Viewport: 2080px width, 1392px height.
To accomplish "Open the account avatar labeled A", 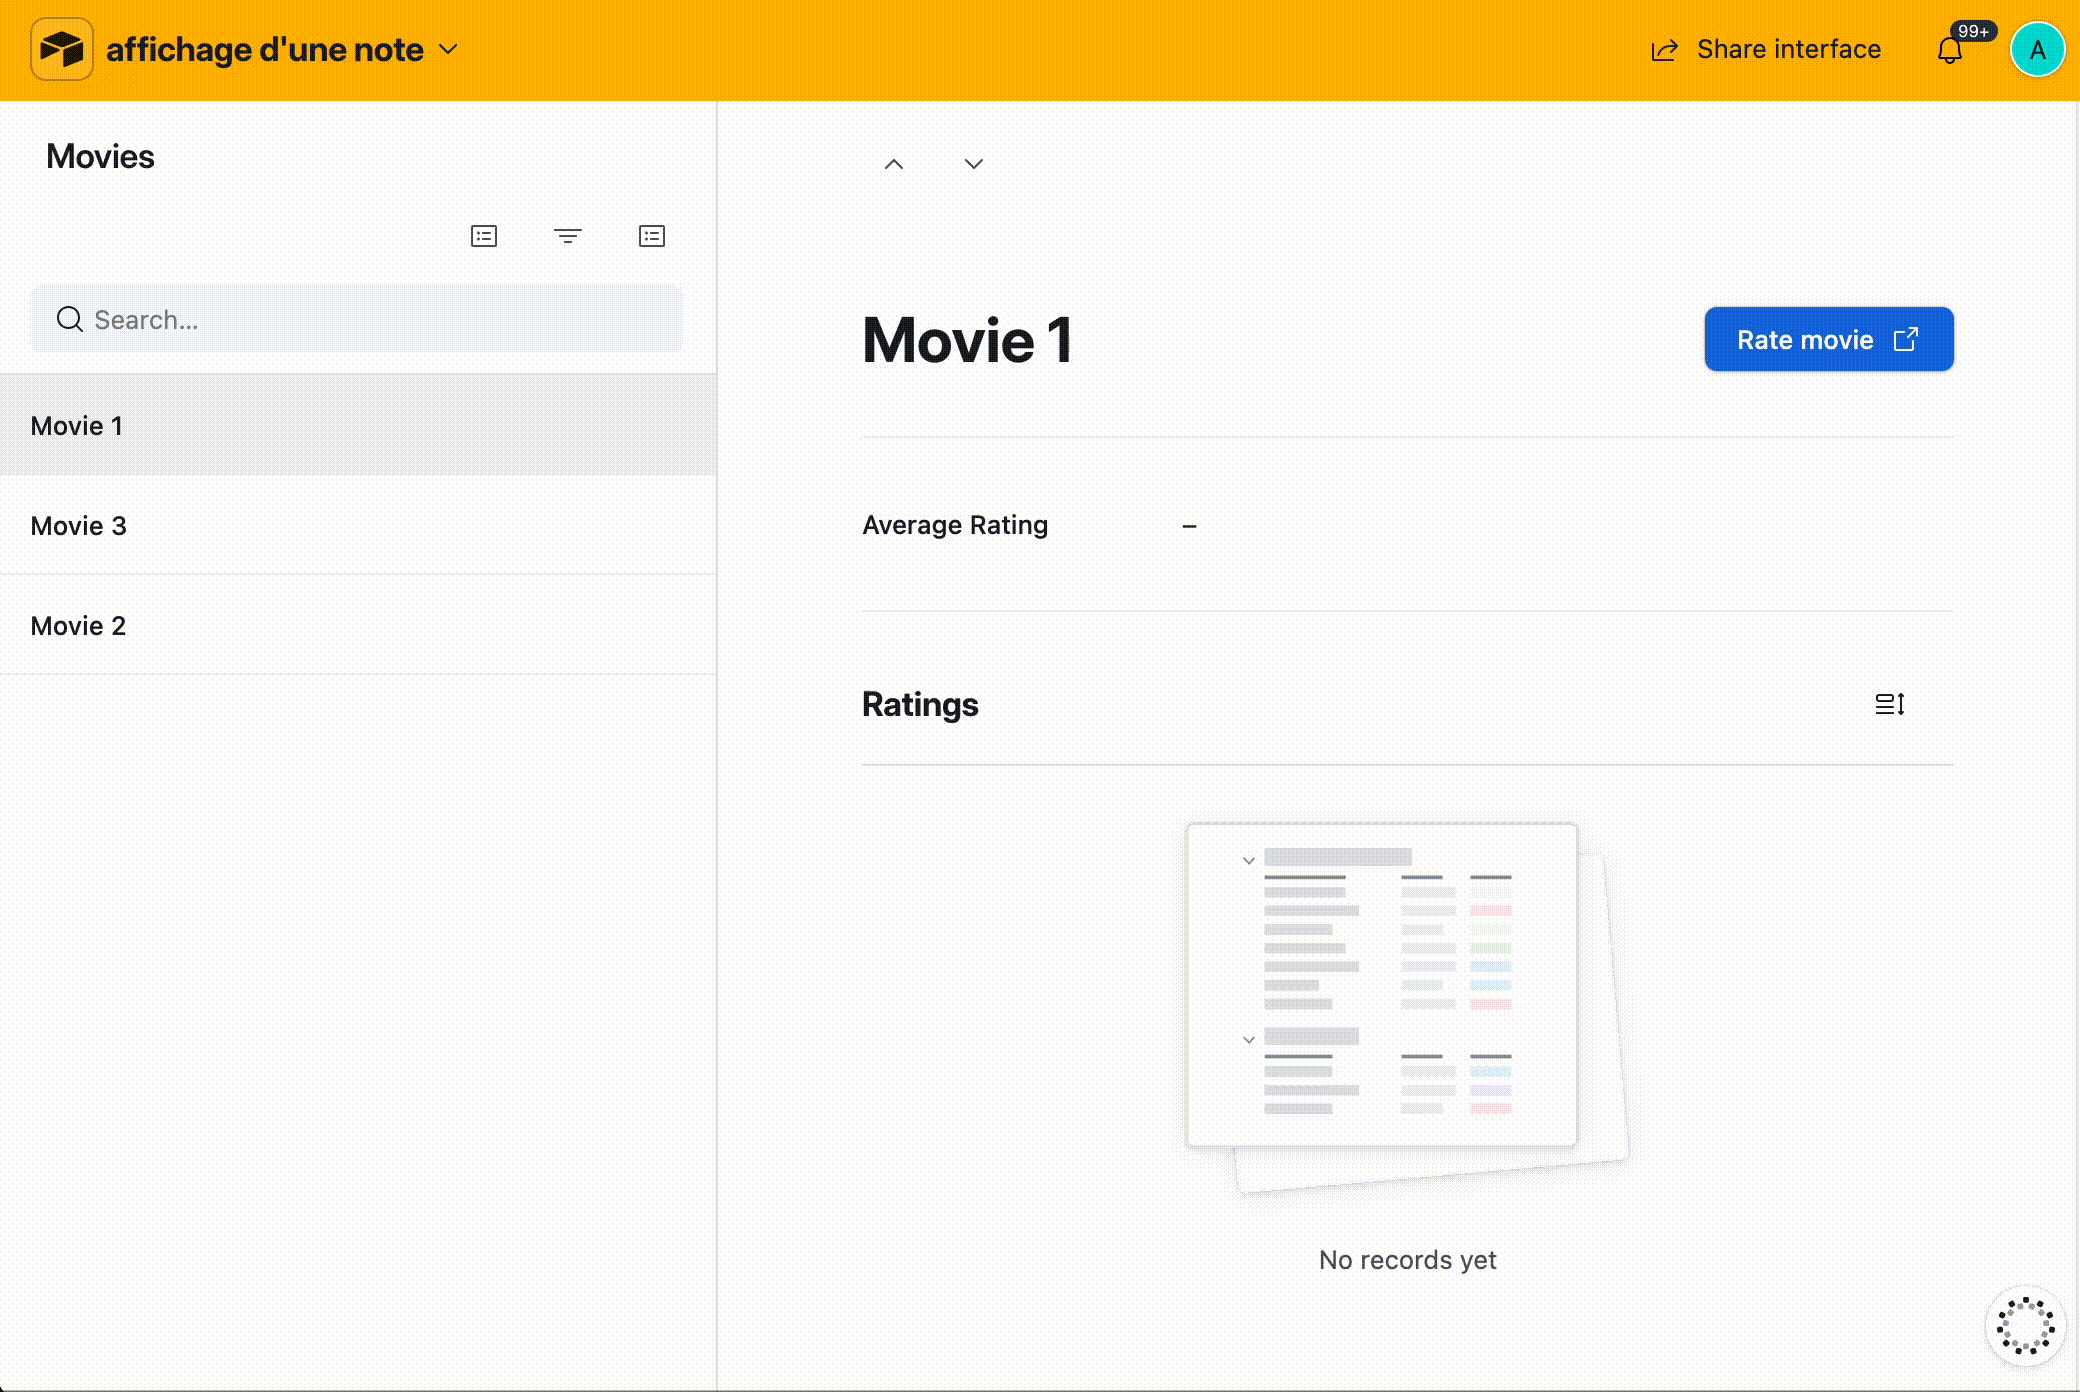I will [2037, 50].
